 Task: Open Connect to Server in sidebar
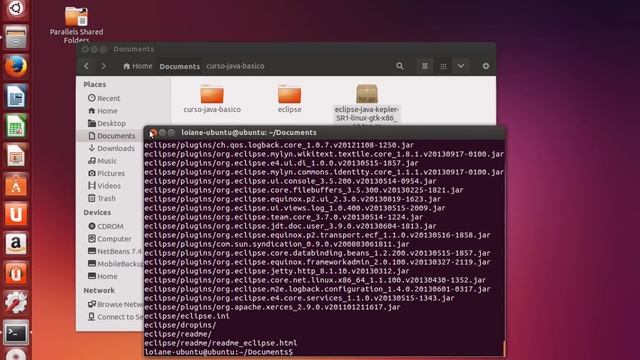click(x=116, y=317)
